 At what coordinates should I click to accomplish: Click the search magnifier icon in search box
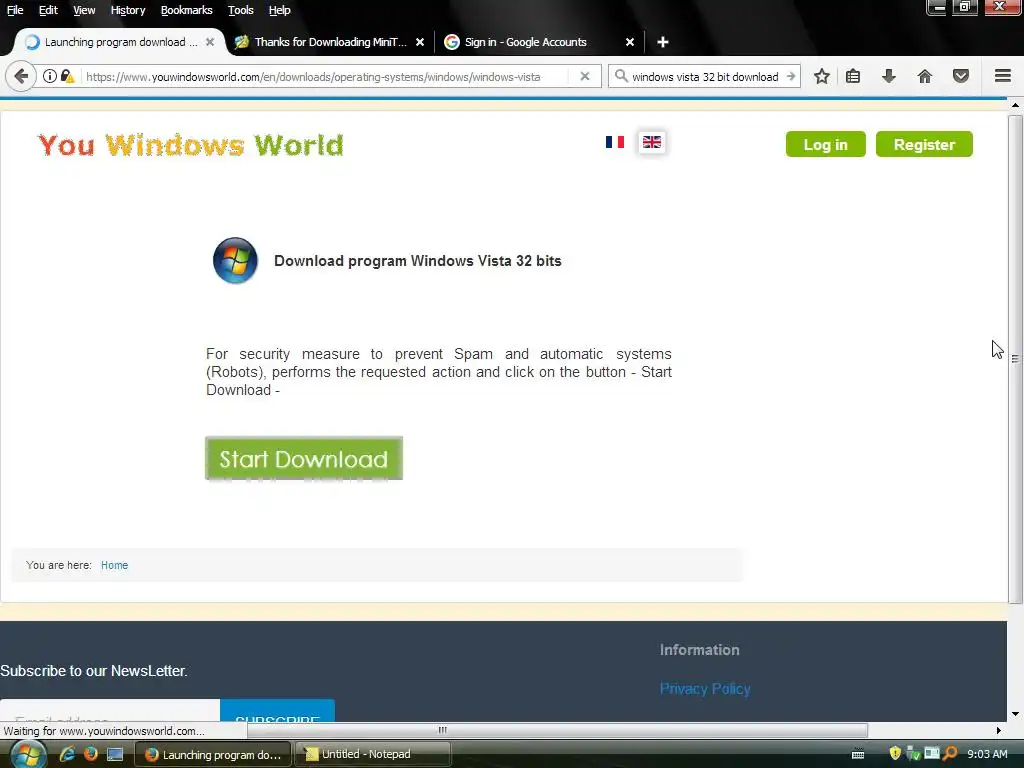[621, 76]
